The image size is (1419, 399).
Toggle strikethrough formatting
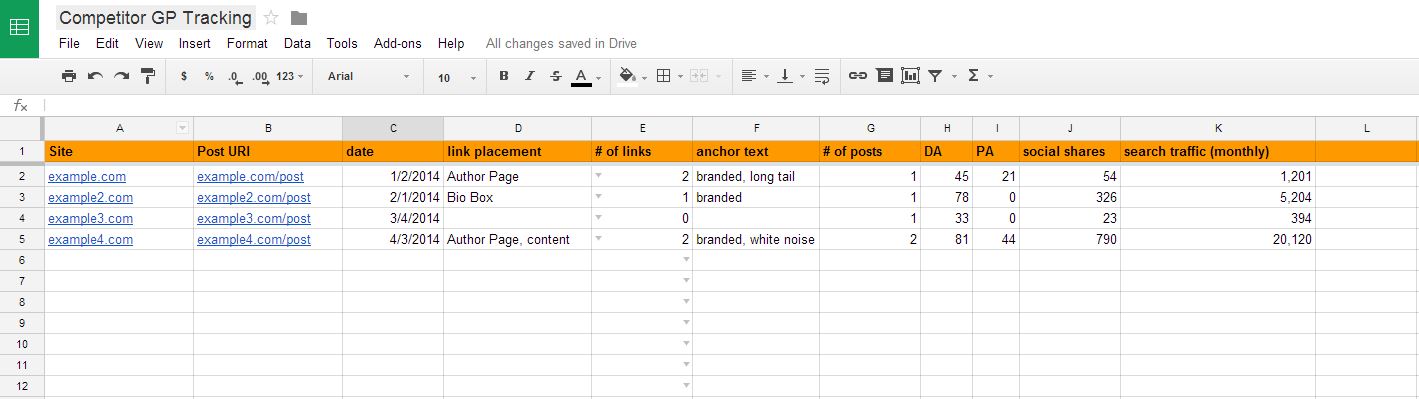[x=556, y=76]
